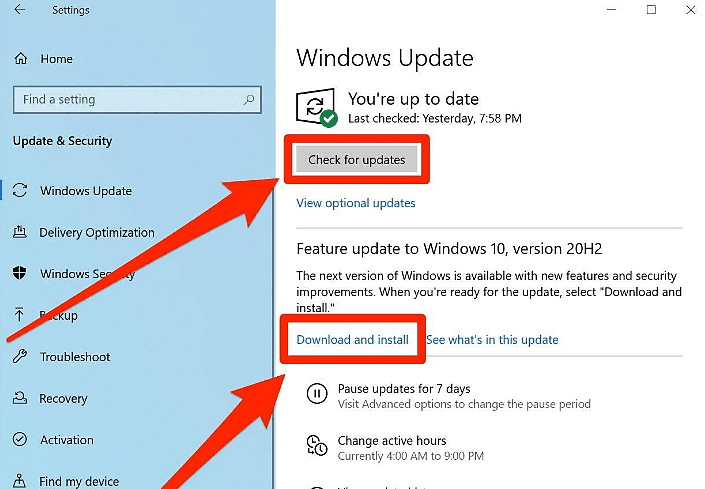Open the Troubleshoot section
705x489 pixels.
75,357
